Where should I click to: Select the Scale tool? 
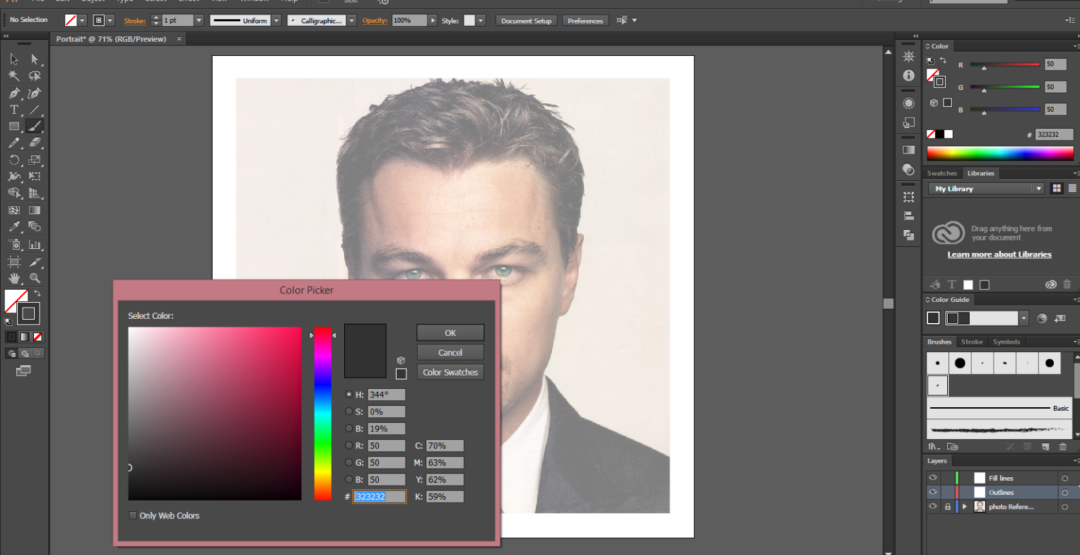click(34, 160)
